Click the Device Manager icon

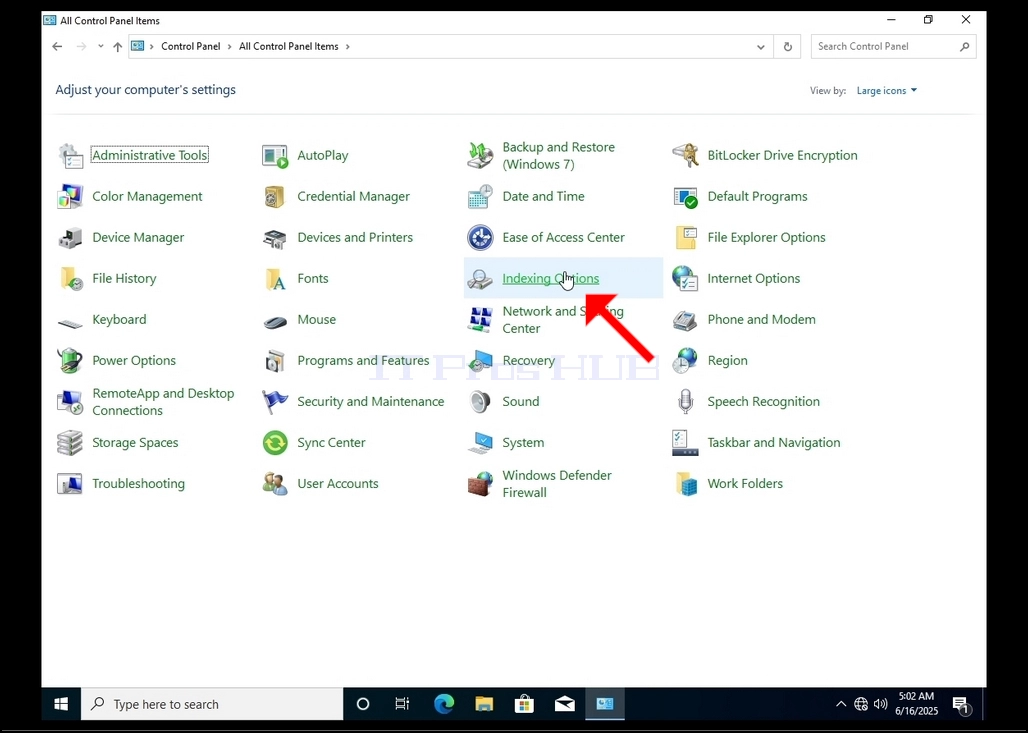coord(70,237)
